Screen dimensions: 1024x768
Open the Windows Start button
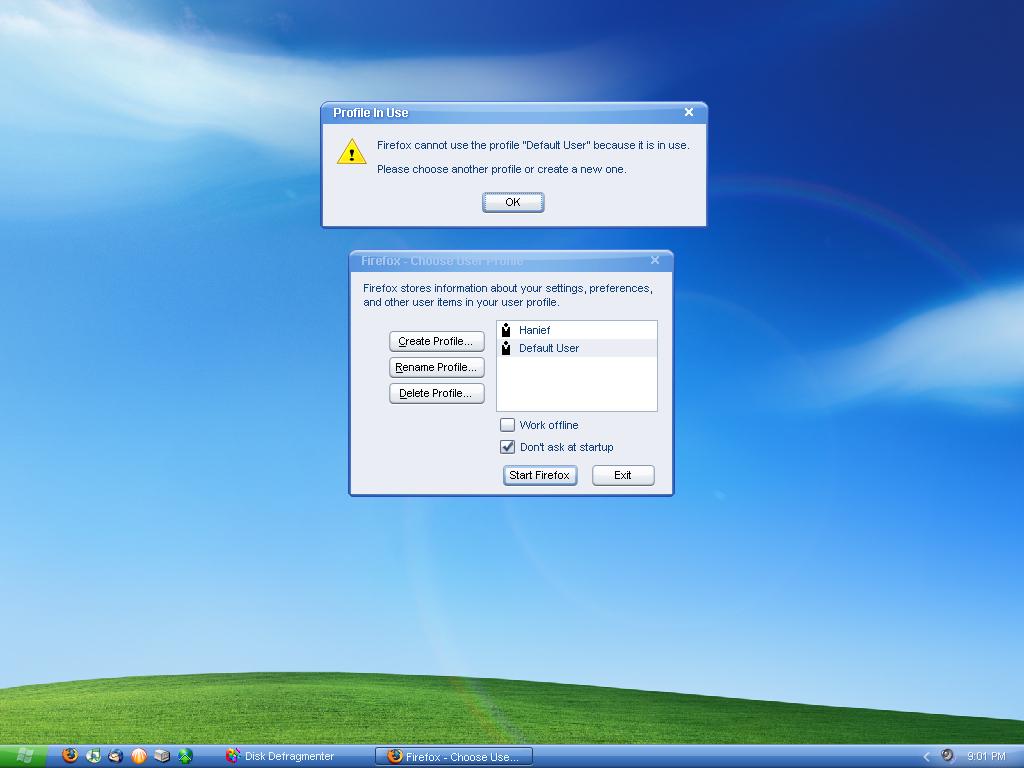point(24,756)
